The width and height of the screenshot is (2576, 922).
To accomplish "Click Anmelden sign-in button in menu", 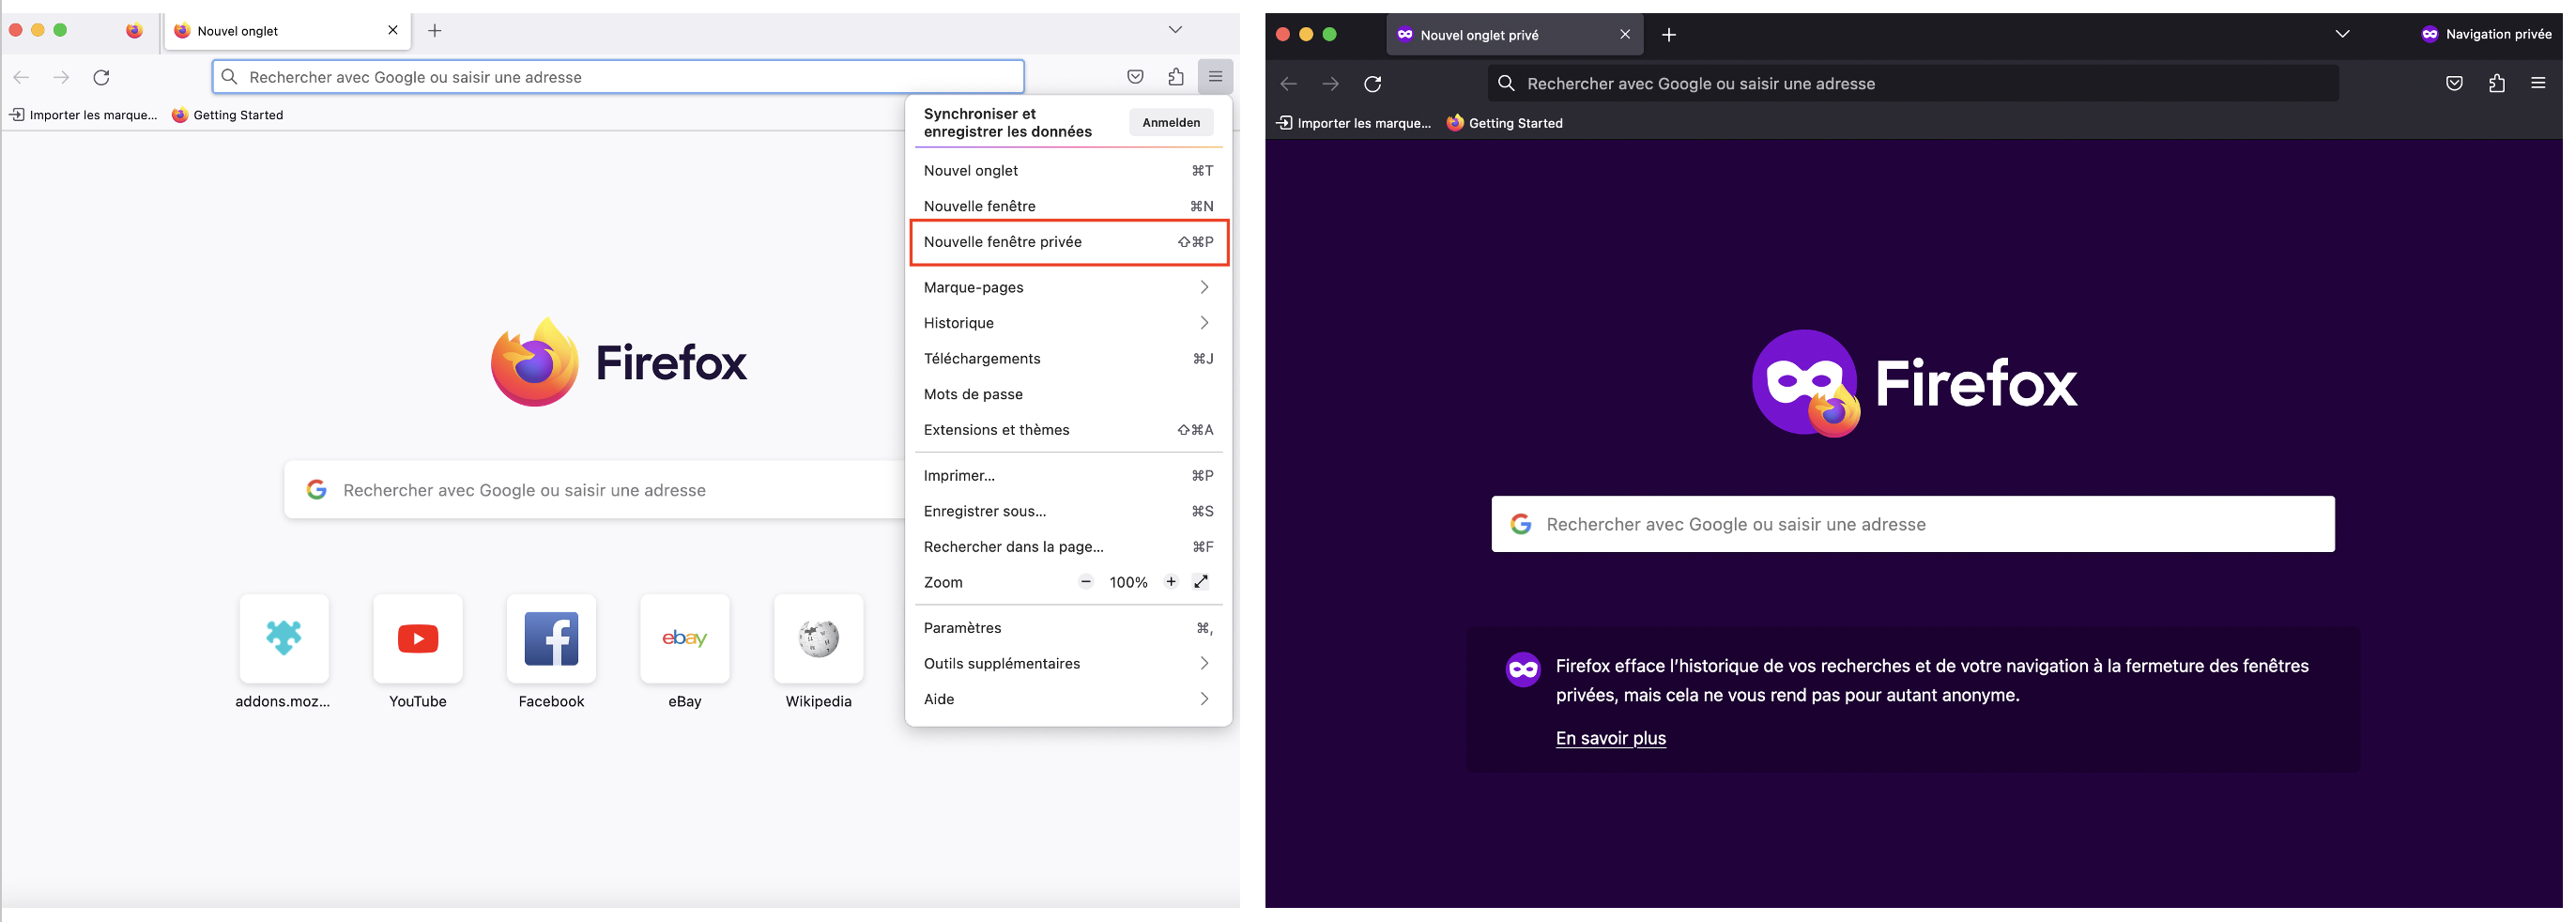I will [x=1171, y=122].
